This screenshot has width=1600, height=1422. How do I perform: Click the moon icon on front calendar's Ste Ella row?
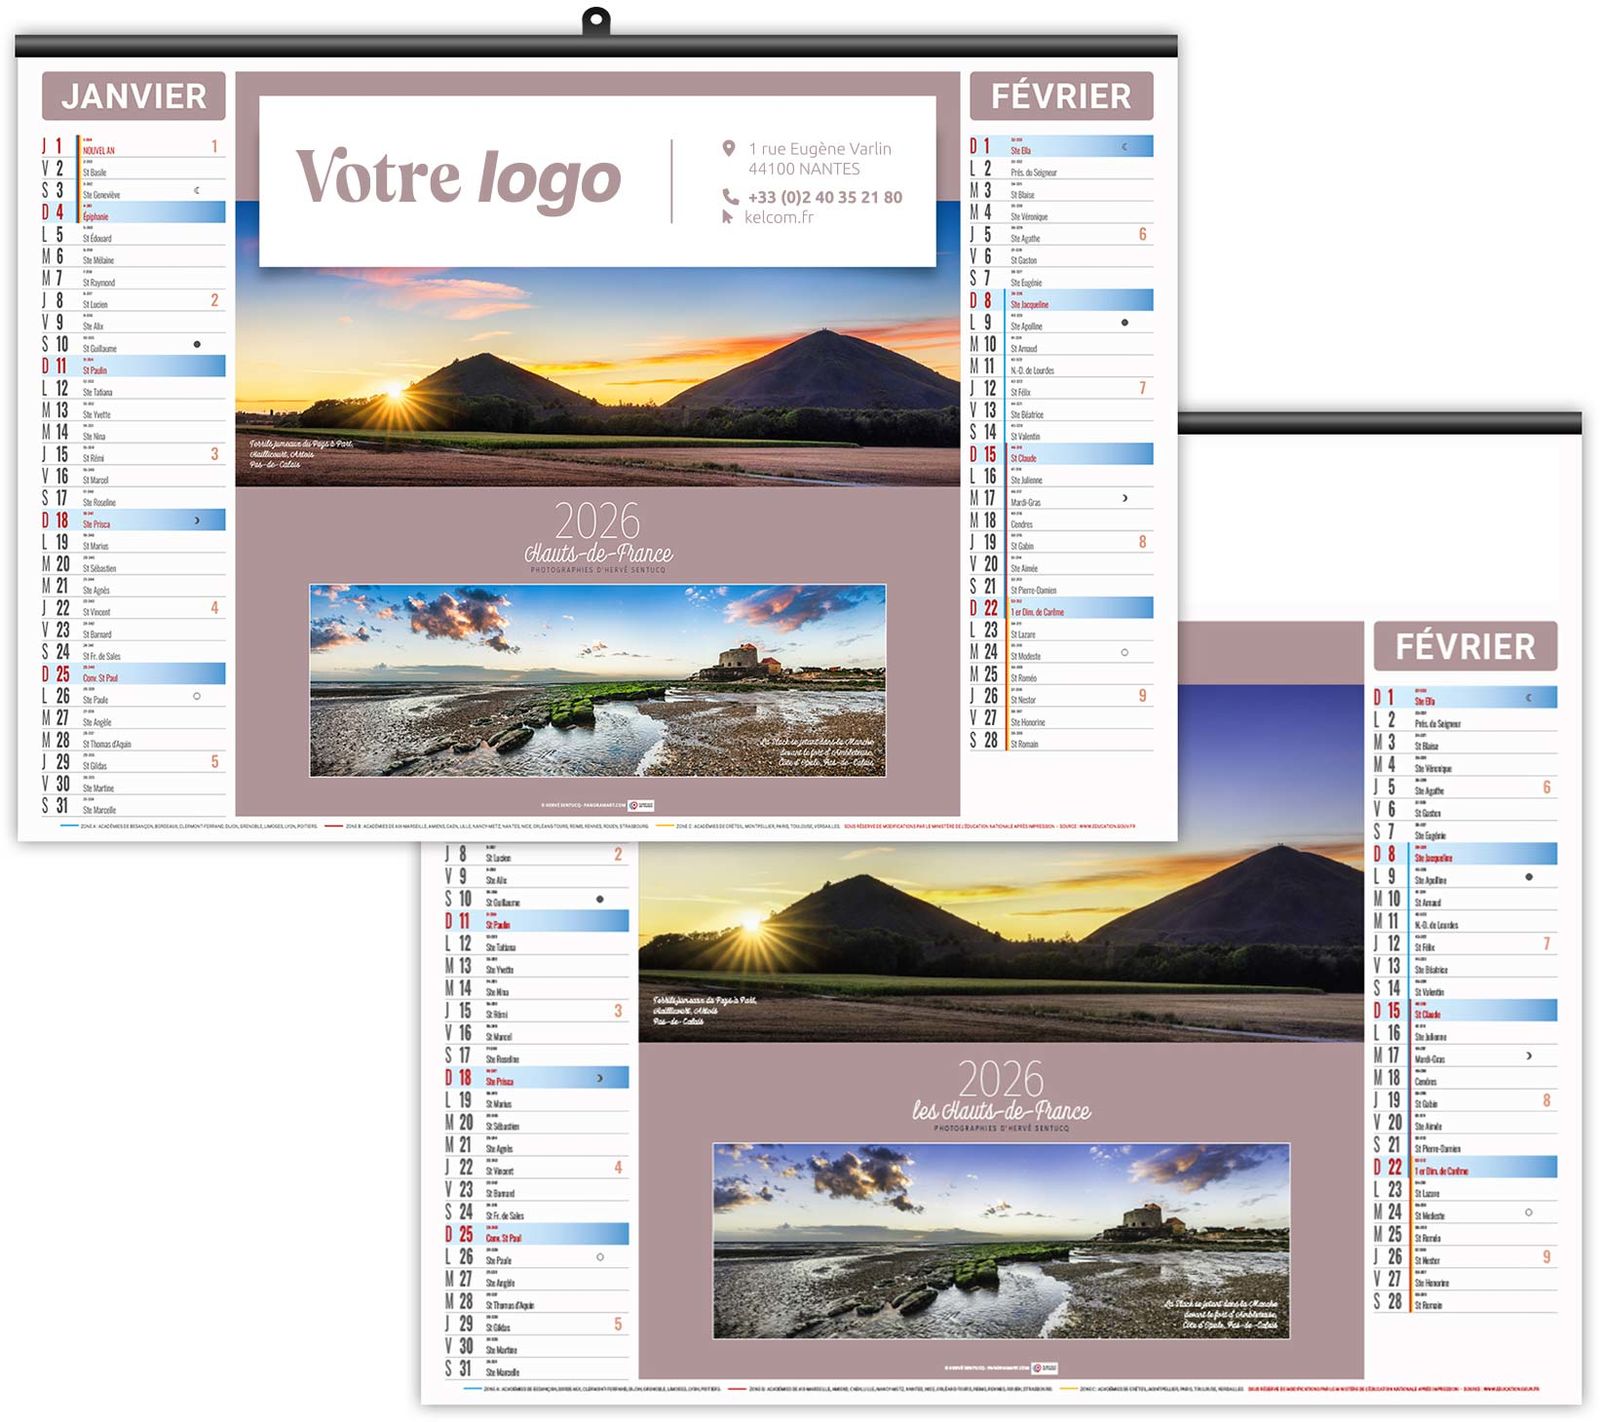(1124, 146)
